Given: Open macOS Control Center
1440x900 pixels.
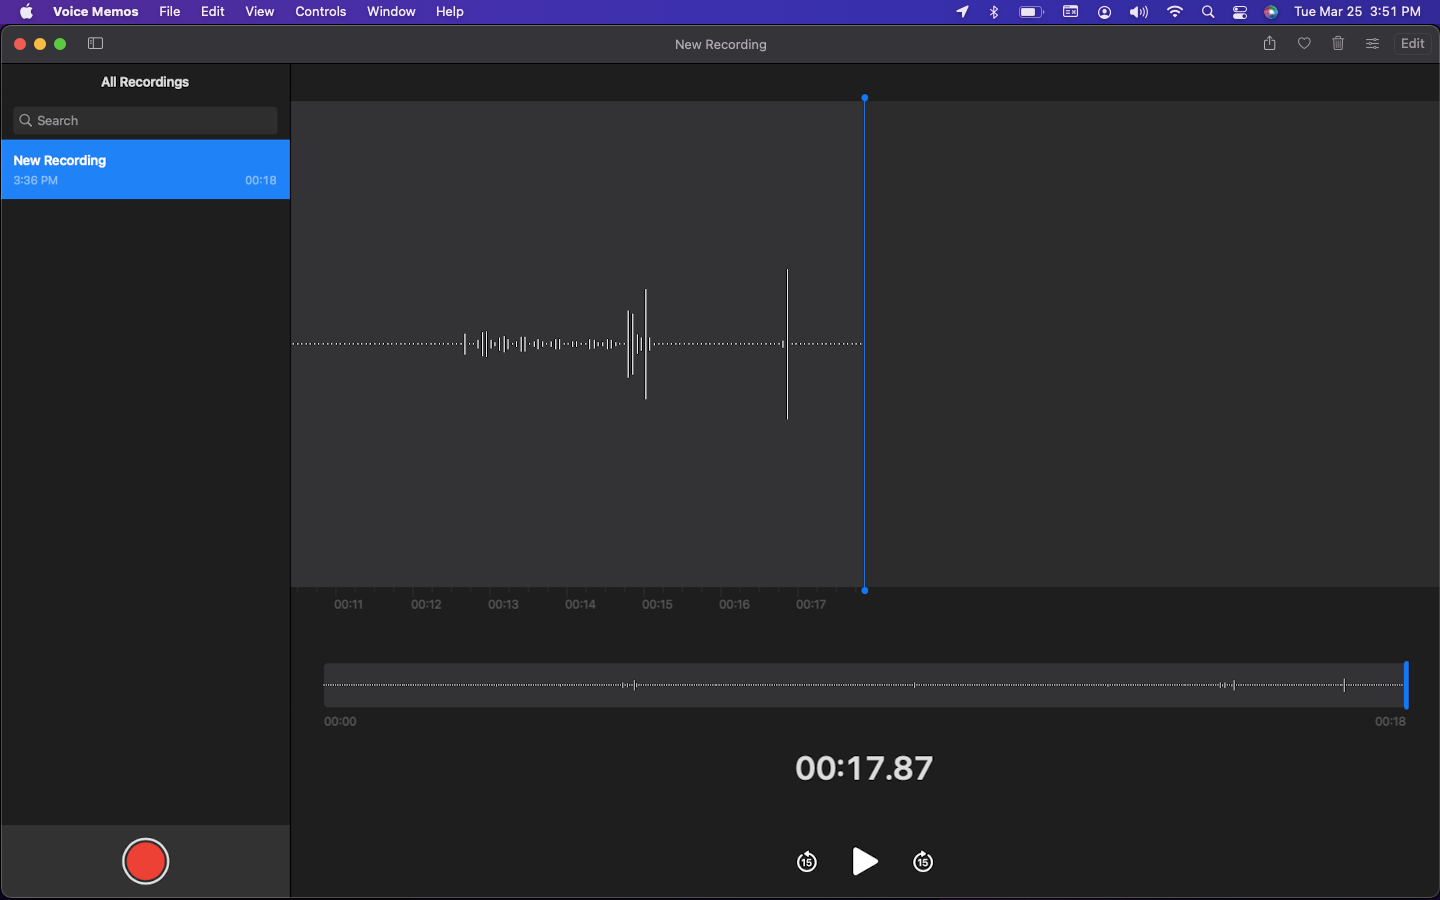Looking at the screenshot, I should coord(1240,12).
